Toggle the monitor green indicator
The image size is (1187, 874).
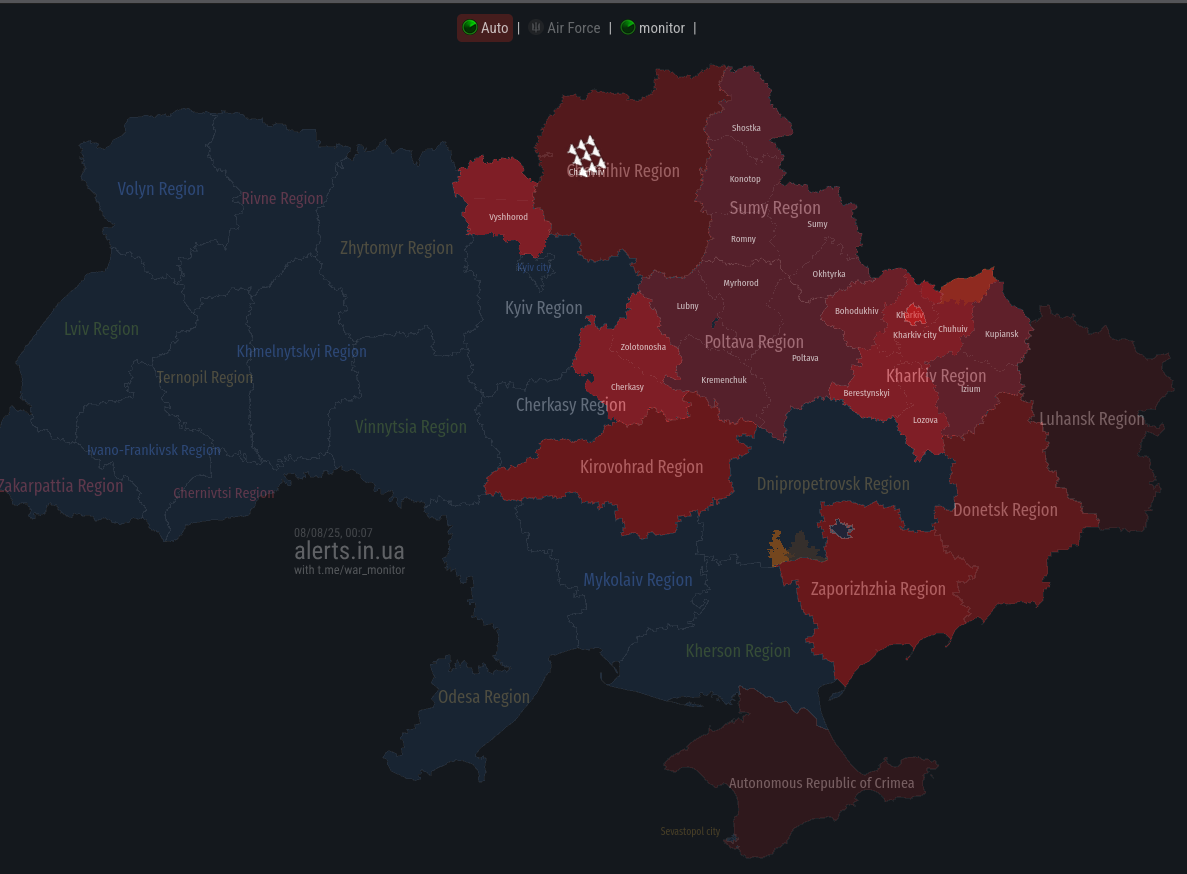click(x=628, y=27)
